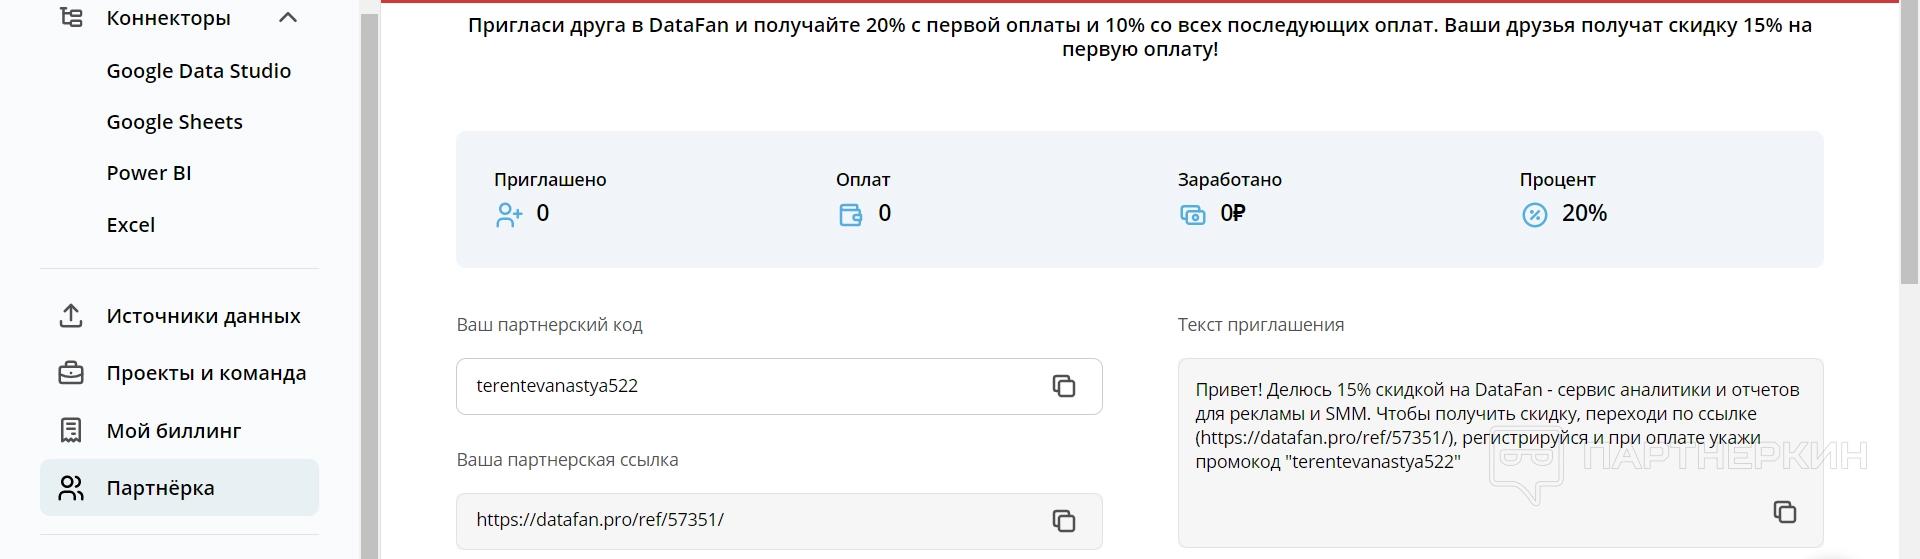Copy the partner code terentevanastya522
Viewport: 1920px width, 559px height.
point(1063,386)
